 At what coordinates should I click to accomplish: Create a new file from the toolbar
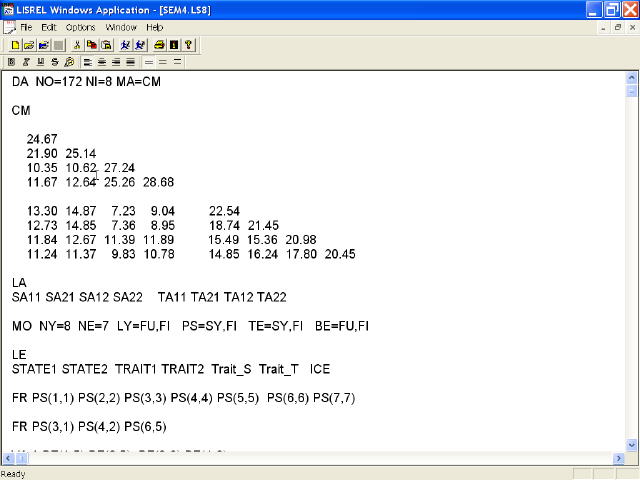[x=15, y=45]
